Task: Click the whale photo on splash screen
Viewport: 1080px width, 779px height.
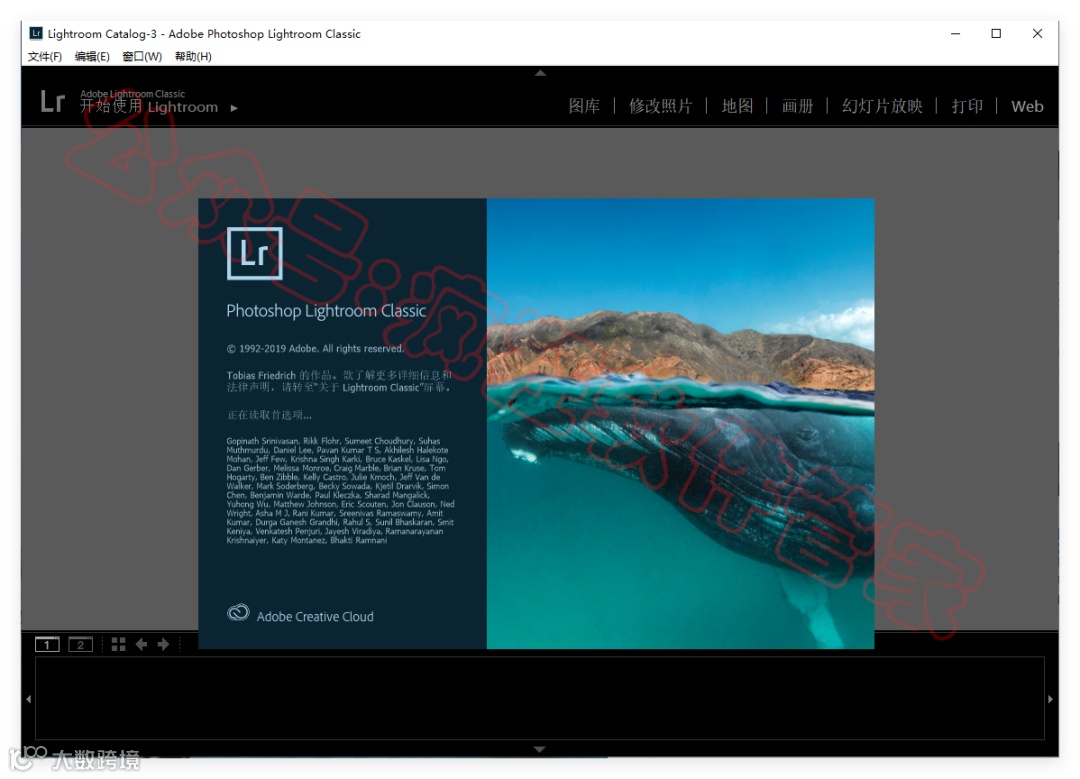Action: (x=681, y=424)
